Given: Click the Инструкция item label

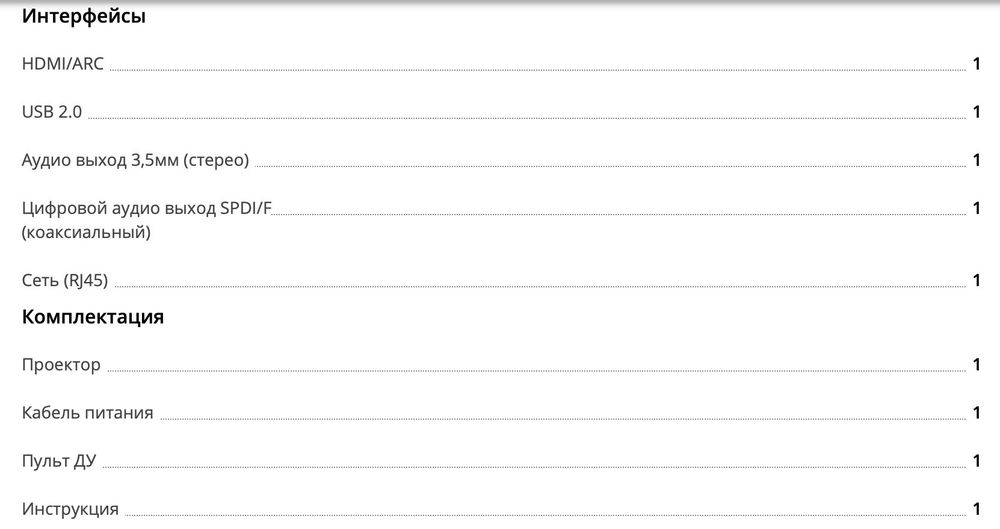Looking at the screenshot, I should (x=70, y=509).
